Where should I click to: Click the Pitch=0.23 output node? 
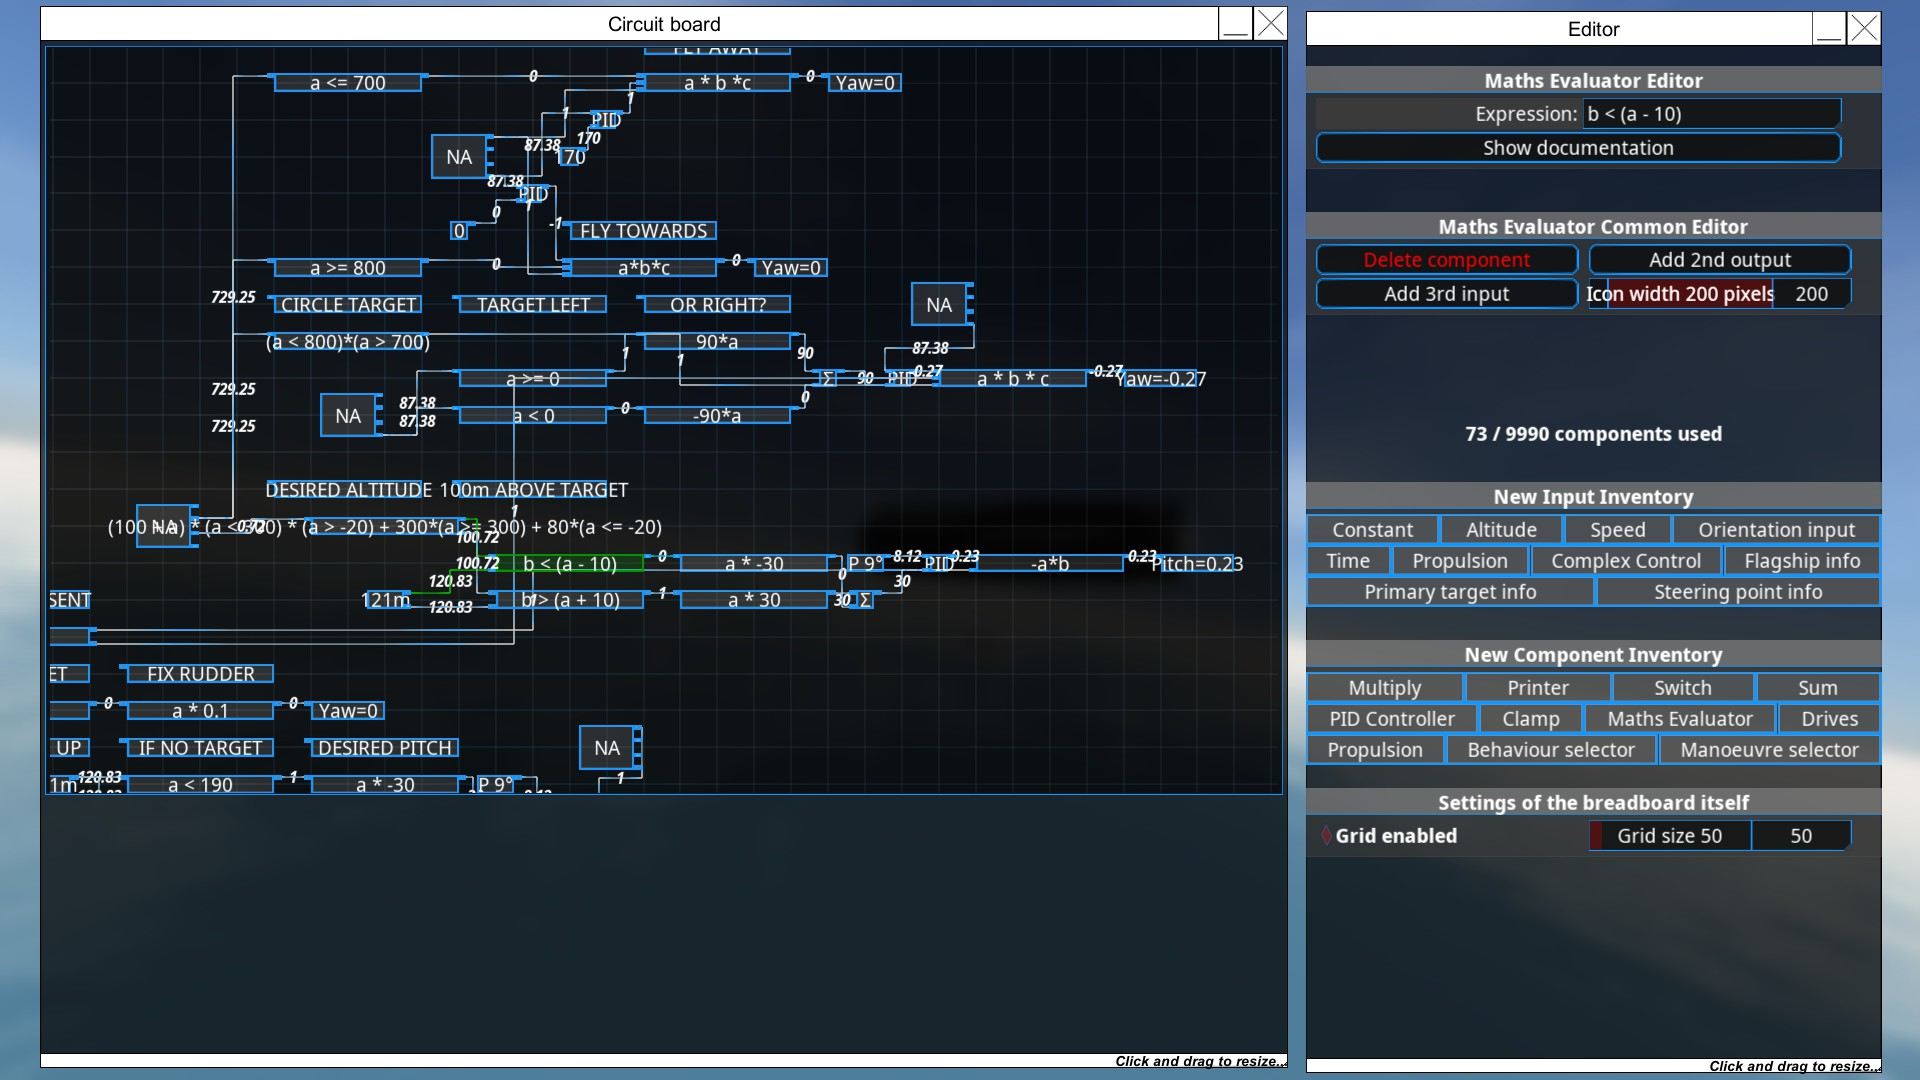(1196, 564)
